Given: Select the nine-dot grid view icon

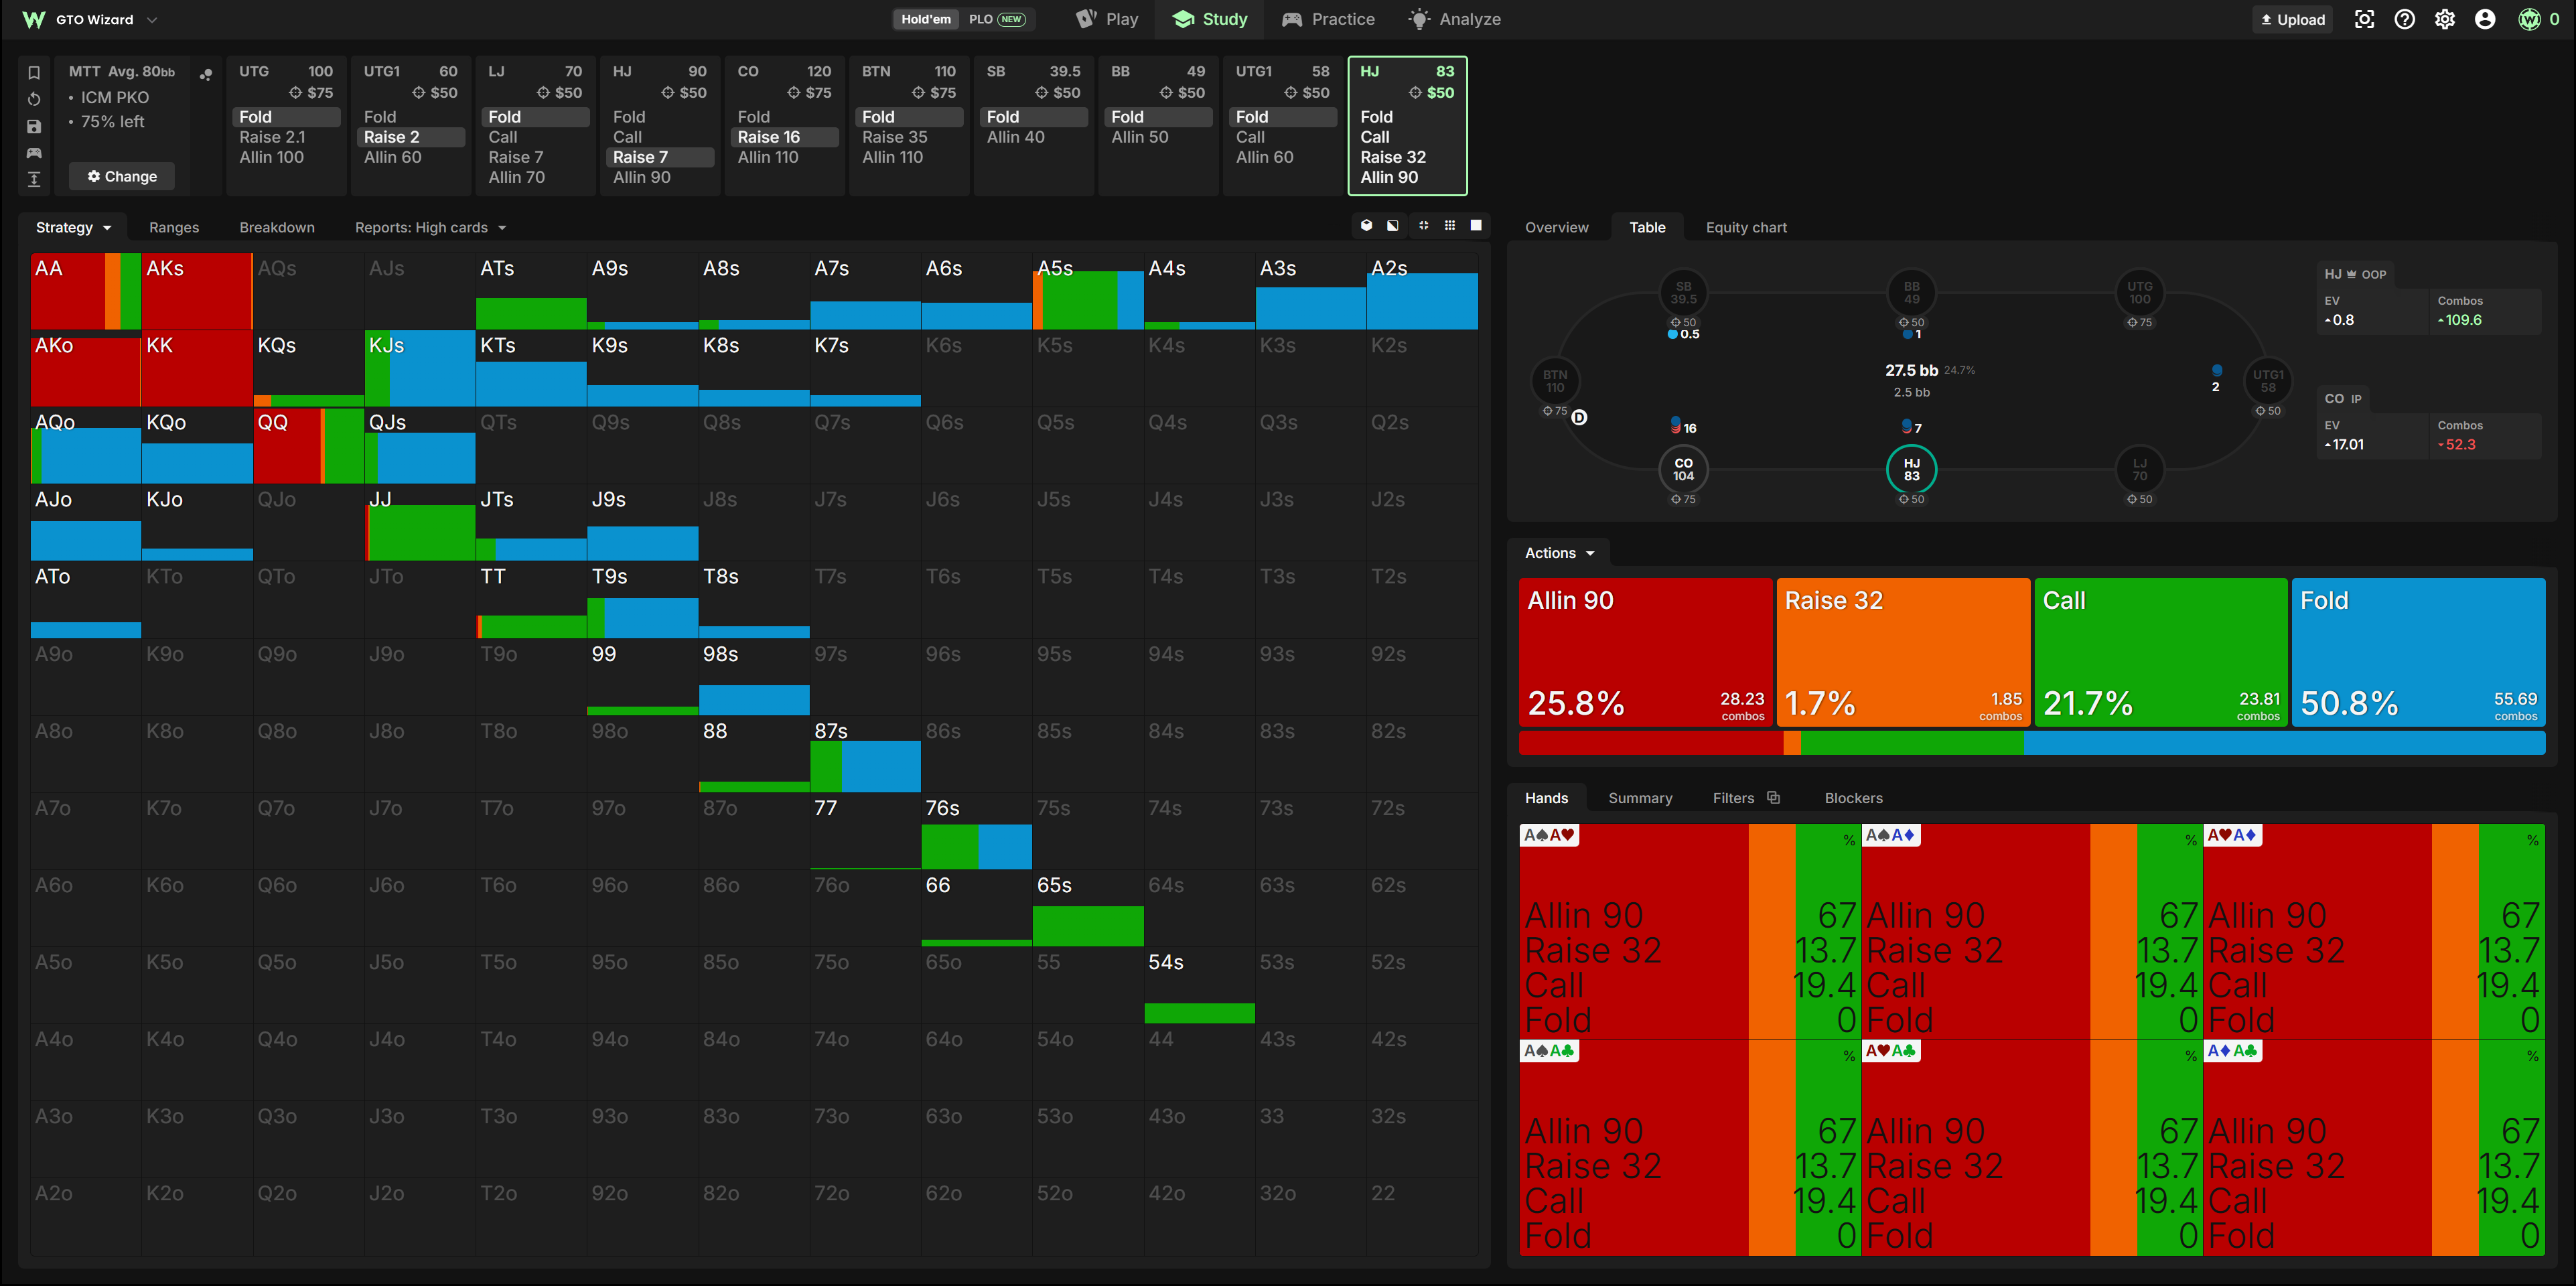Looking at the screenshot, I should 1450,226.
